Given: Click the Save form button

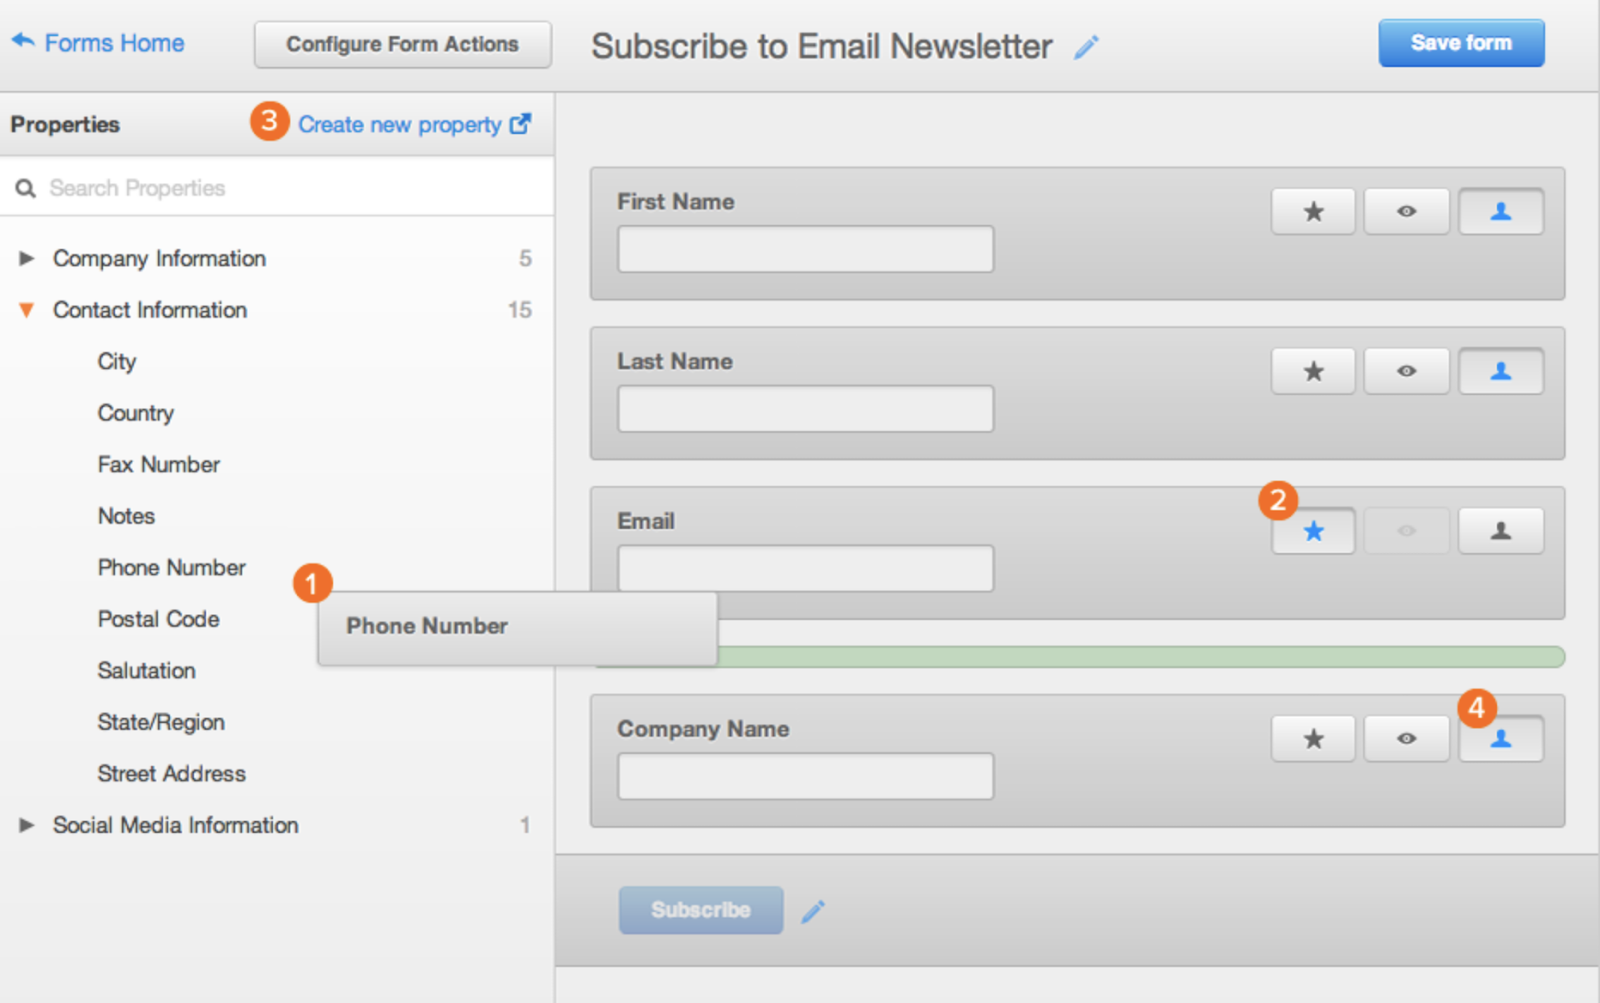Looking at the screenshot, I should pyautogui.click(x=1461, y=43).
